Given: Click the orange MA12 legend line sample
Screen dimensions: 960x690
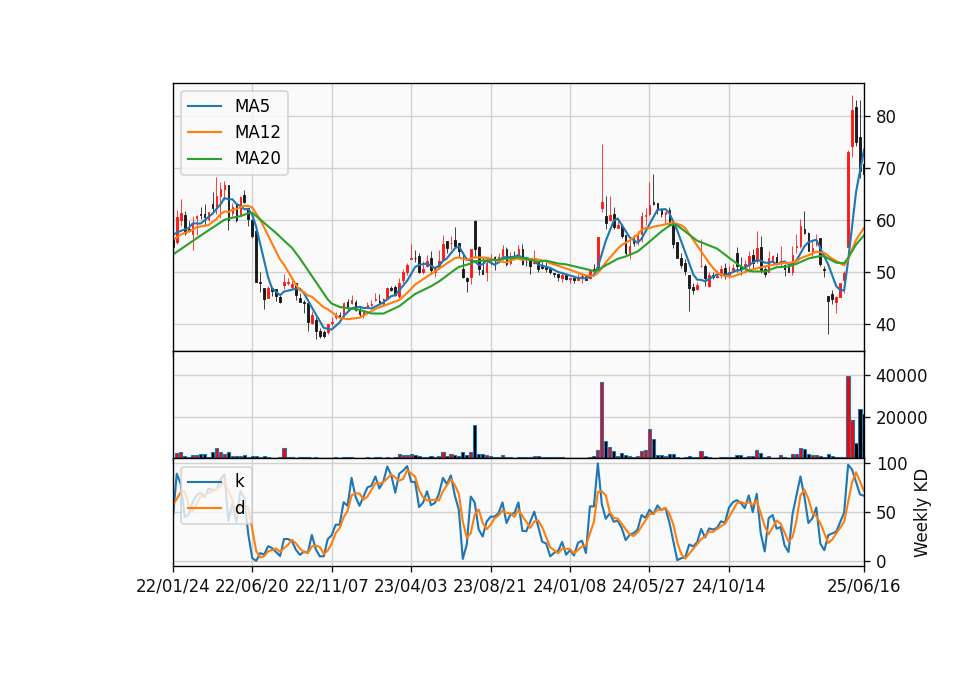Looking at the screenshot, I should point(204,132).
